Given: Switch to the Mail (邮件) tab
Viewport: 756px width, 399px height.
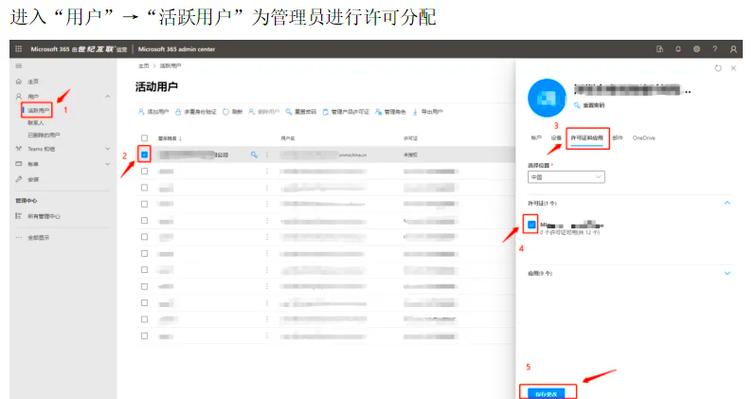Looking at the screenshot, I should (x=617, y=138).
